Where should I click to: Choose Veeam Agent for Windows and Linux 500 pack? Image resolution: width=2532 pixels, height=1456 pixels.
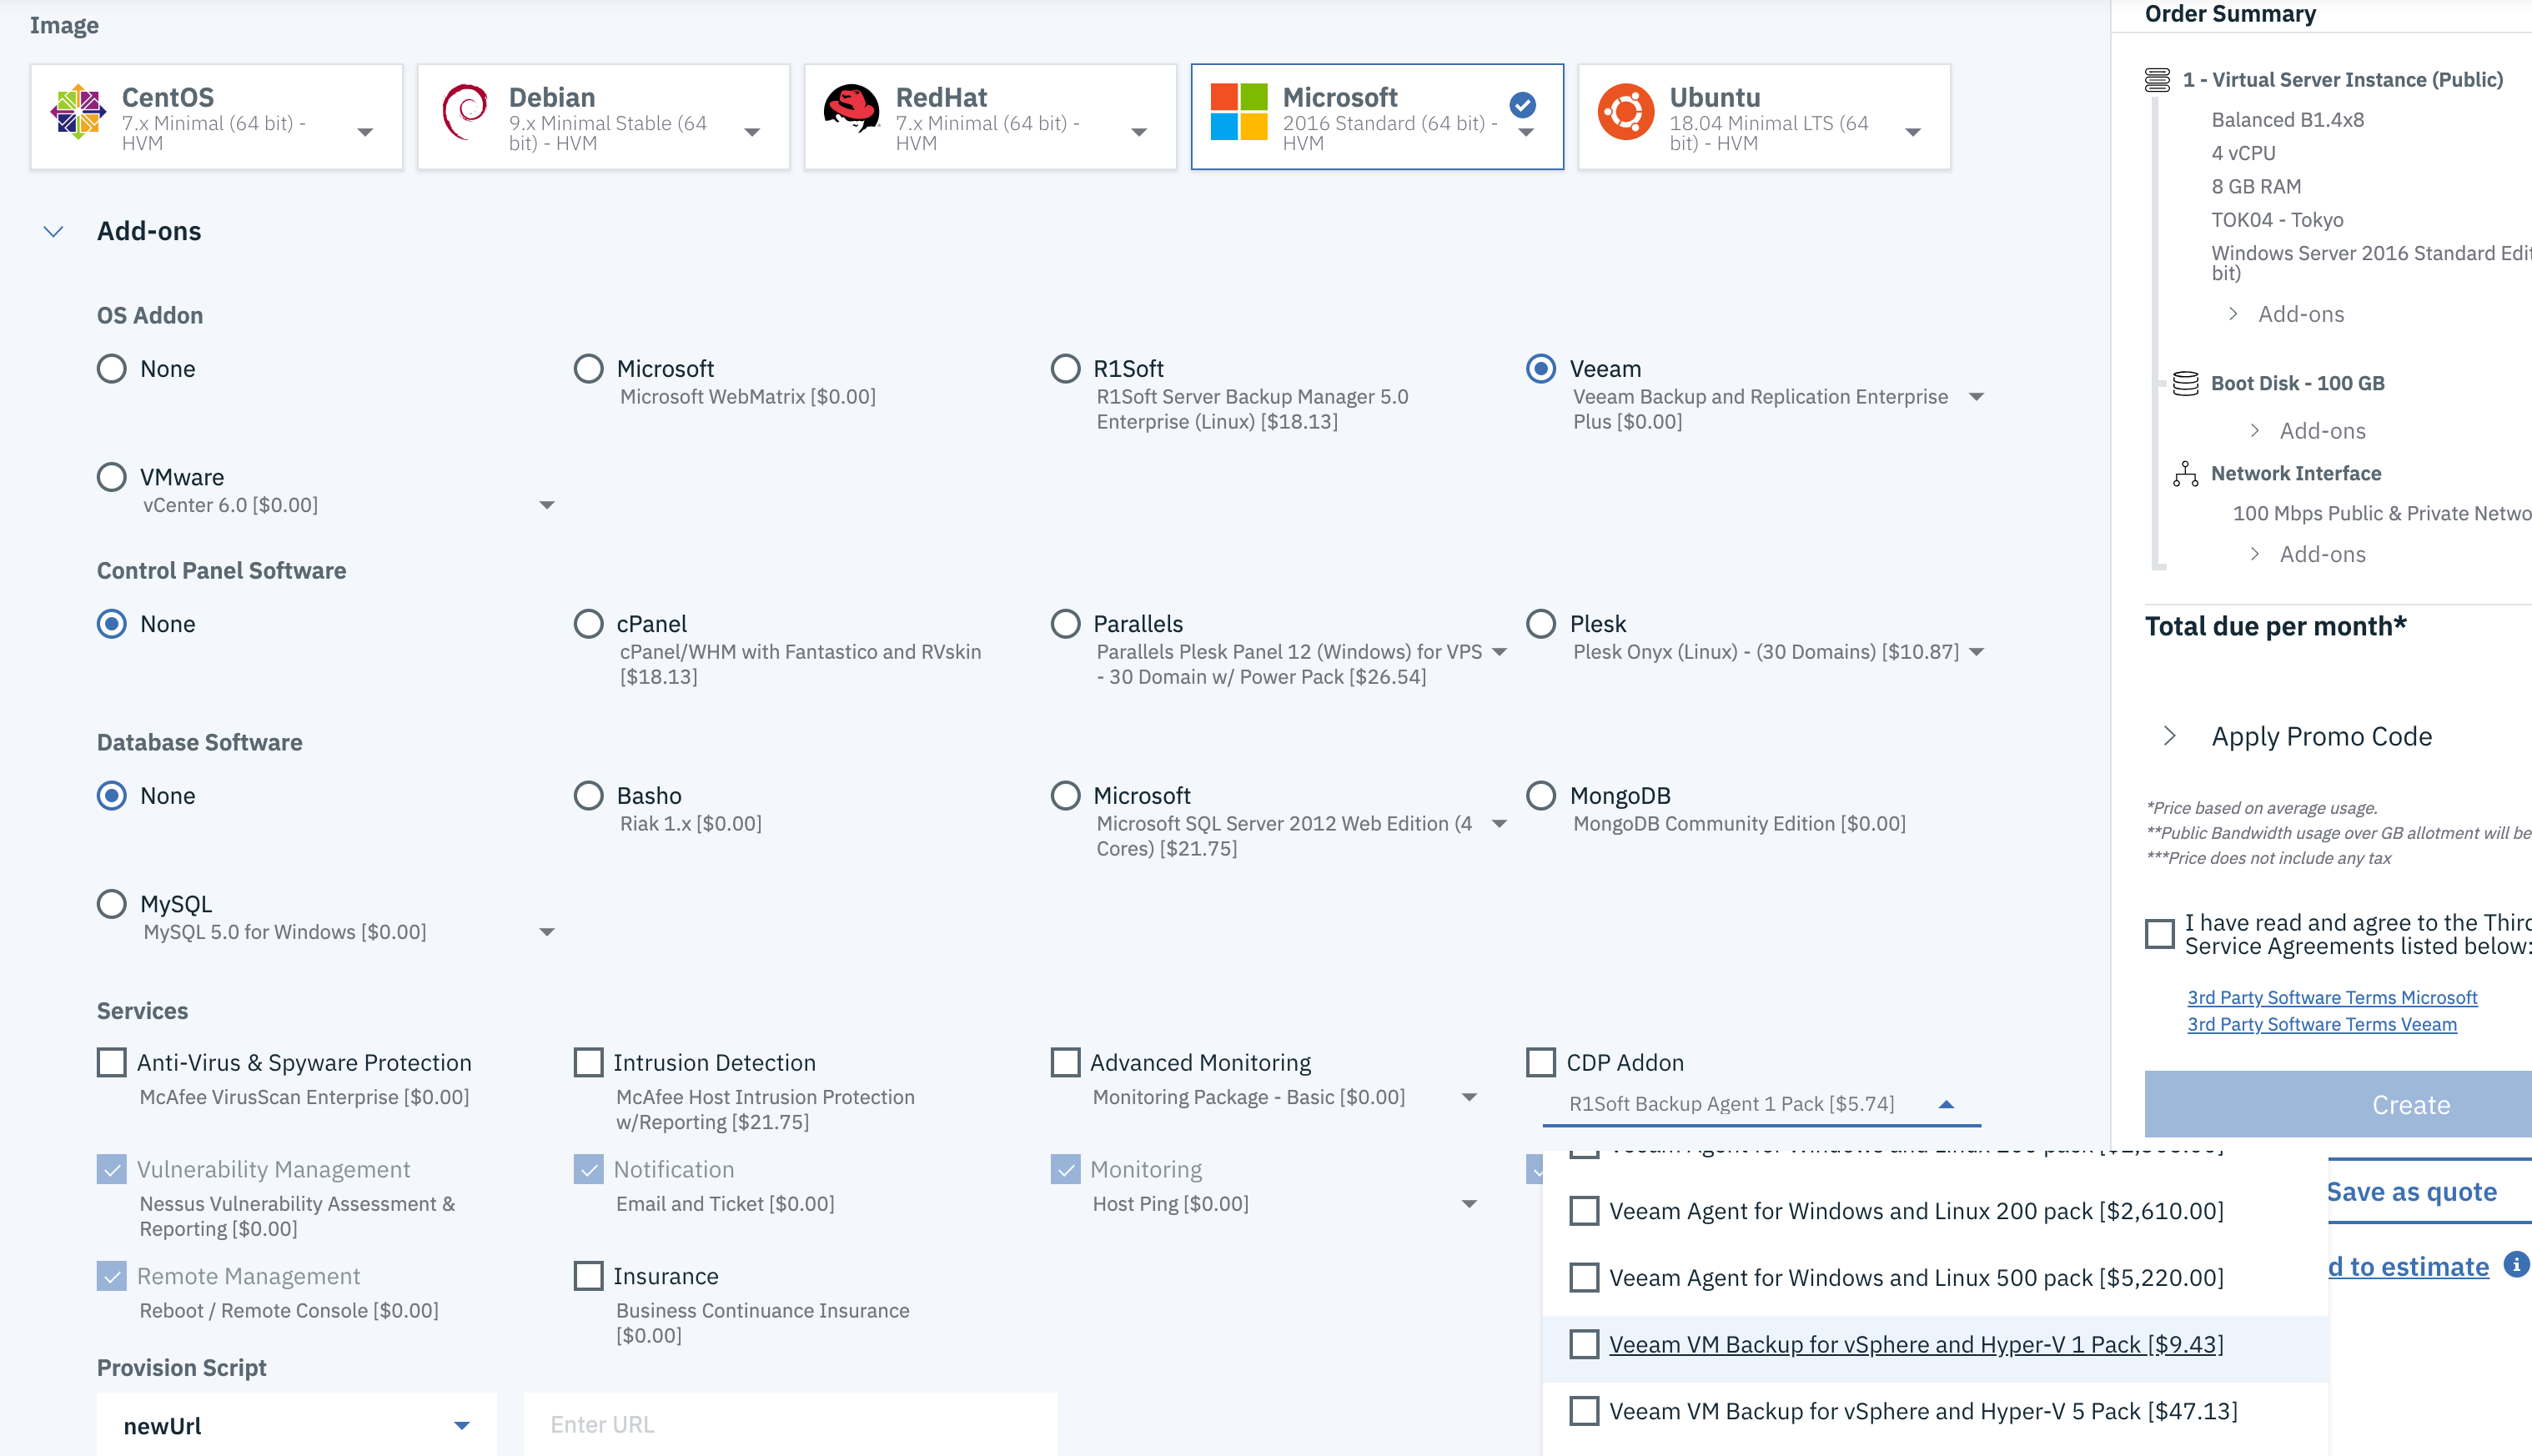coord(1584,1277)
